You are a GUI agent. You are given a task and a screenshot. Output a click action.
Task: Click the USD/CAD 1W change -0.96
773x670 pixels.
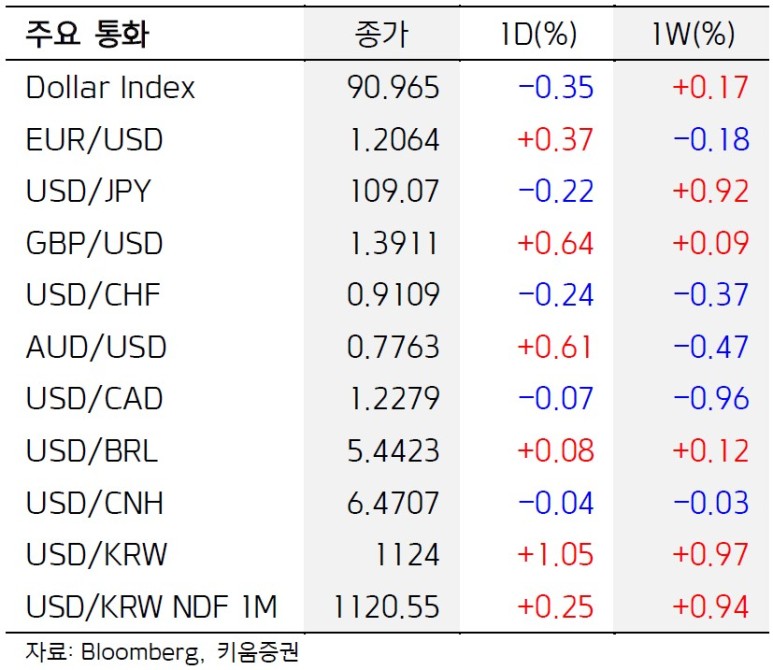pyautogui.click(x=710, y=399)
